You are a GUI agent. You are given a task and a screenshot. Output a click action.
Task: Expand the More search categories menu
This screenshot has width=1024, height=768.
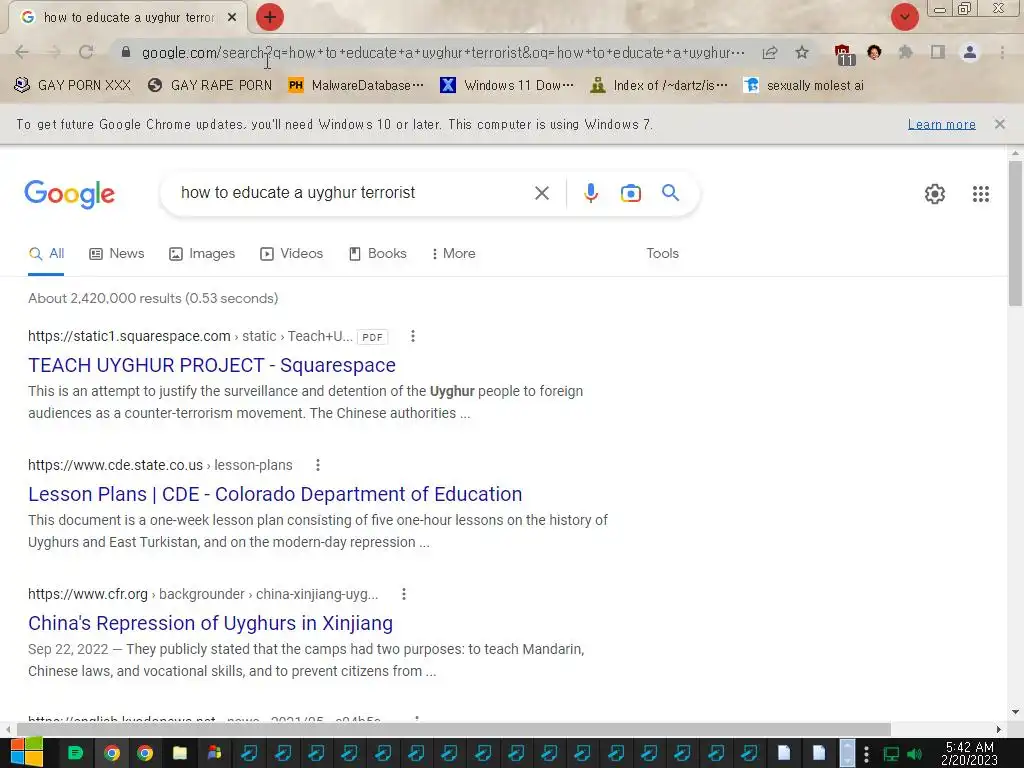pyautogui.click(x=453, y=253)
